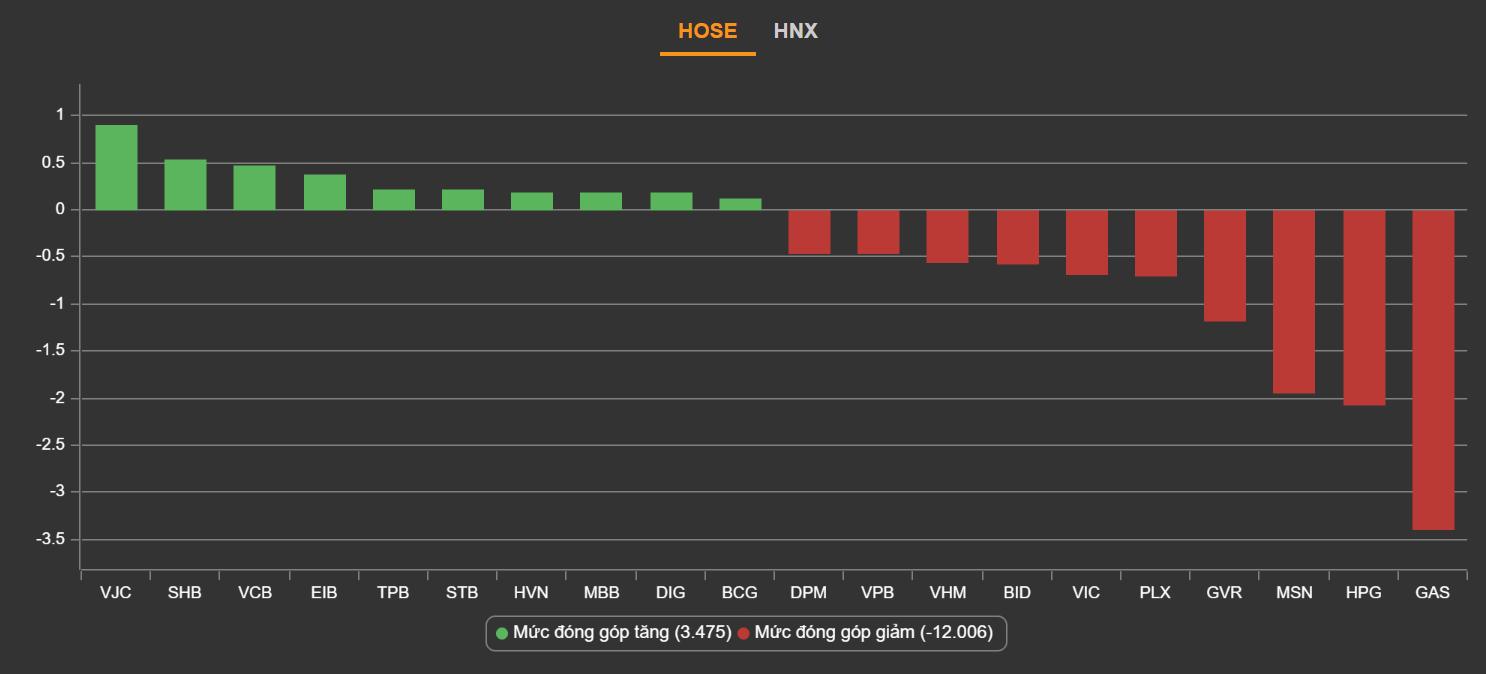Image resolution: width=1486 pixels, height=674 pixels.
Task: Select the HPG red bar
Action: click(x=1364, y=308)
